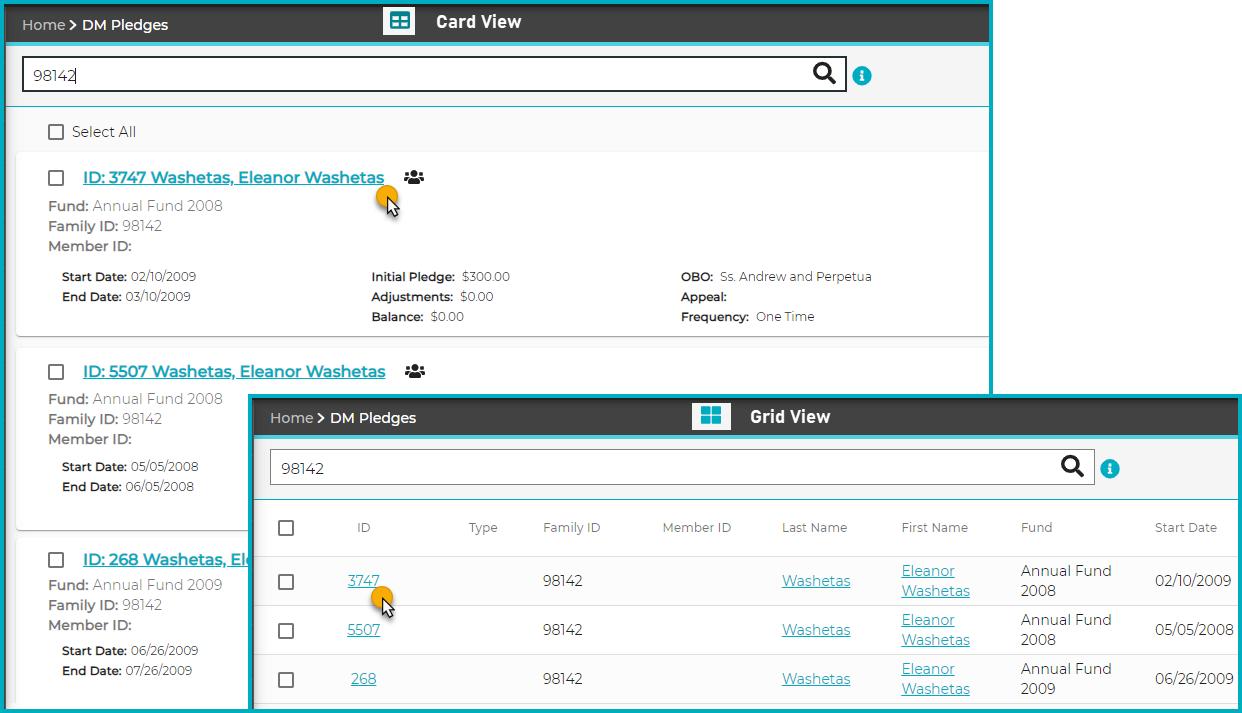Check the box for pledge card ID 5507
1242x713 pixels.
pyautogui.click(x=56, y=372)
